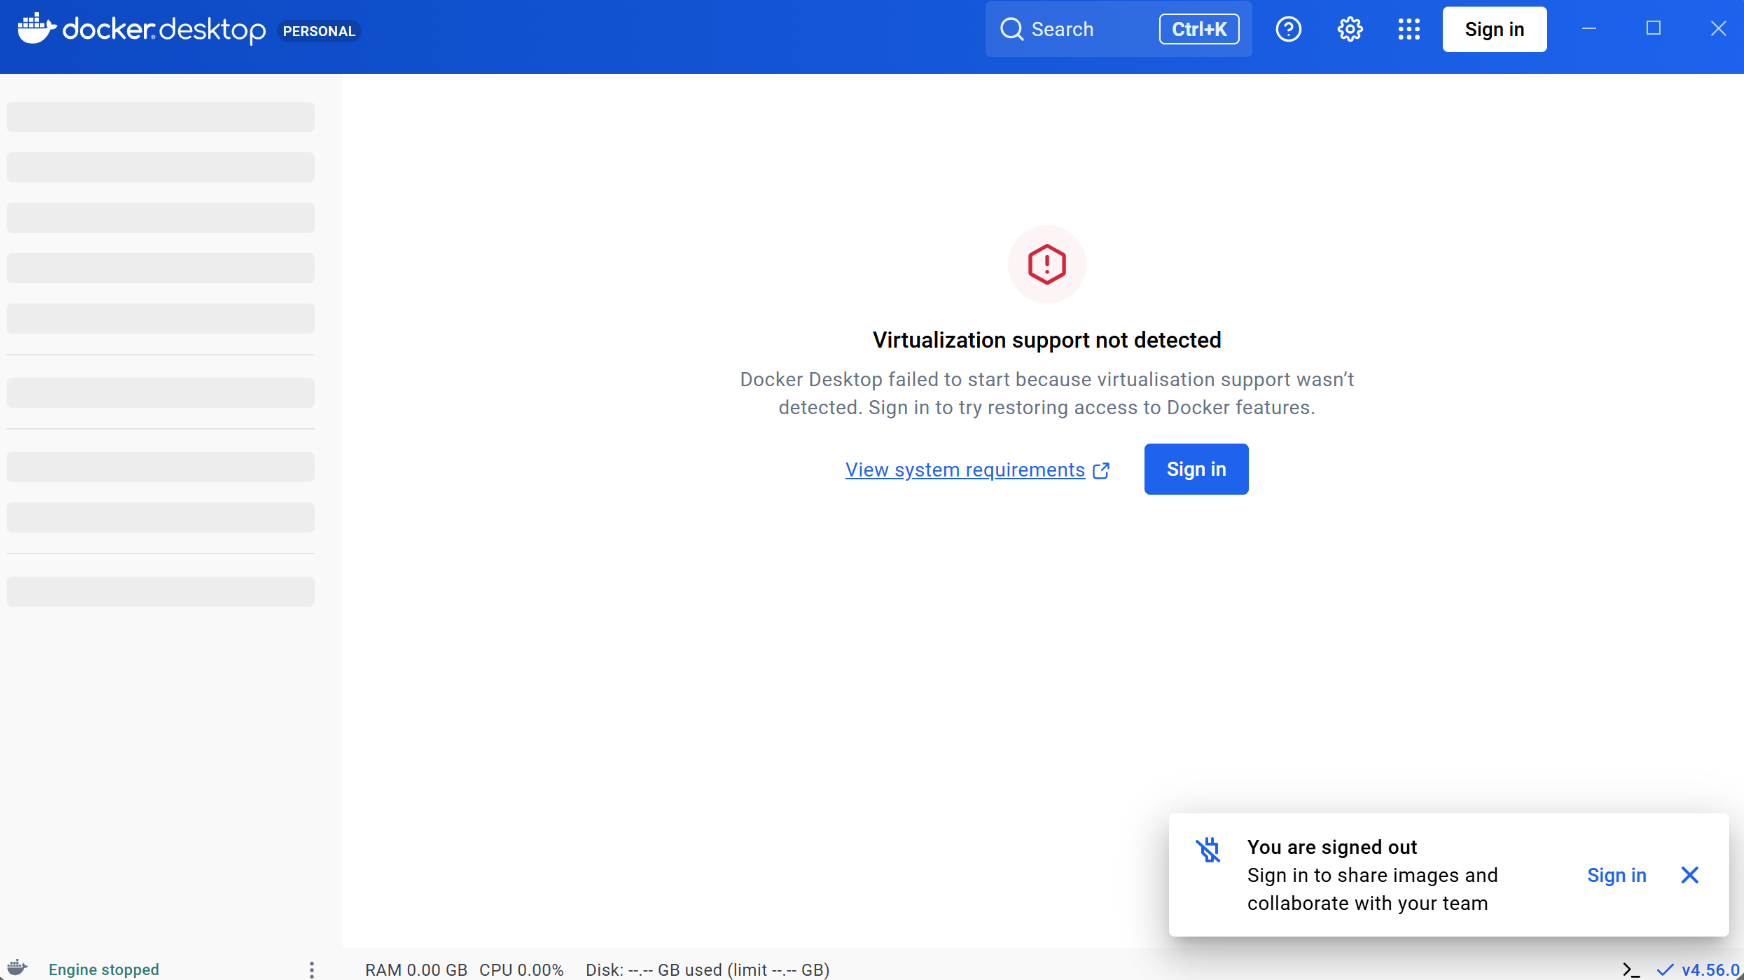Click Sign in link in the notification
Screen dimensions: 1744x980
pyautogui.click(x=1616, y=875)
